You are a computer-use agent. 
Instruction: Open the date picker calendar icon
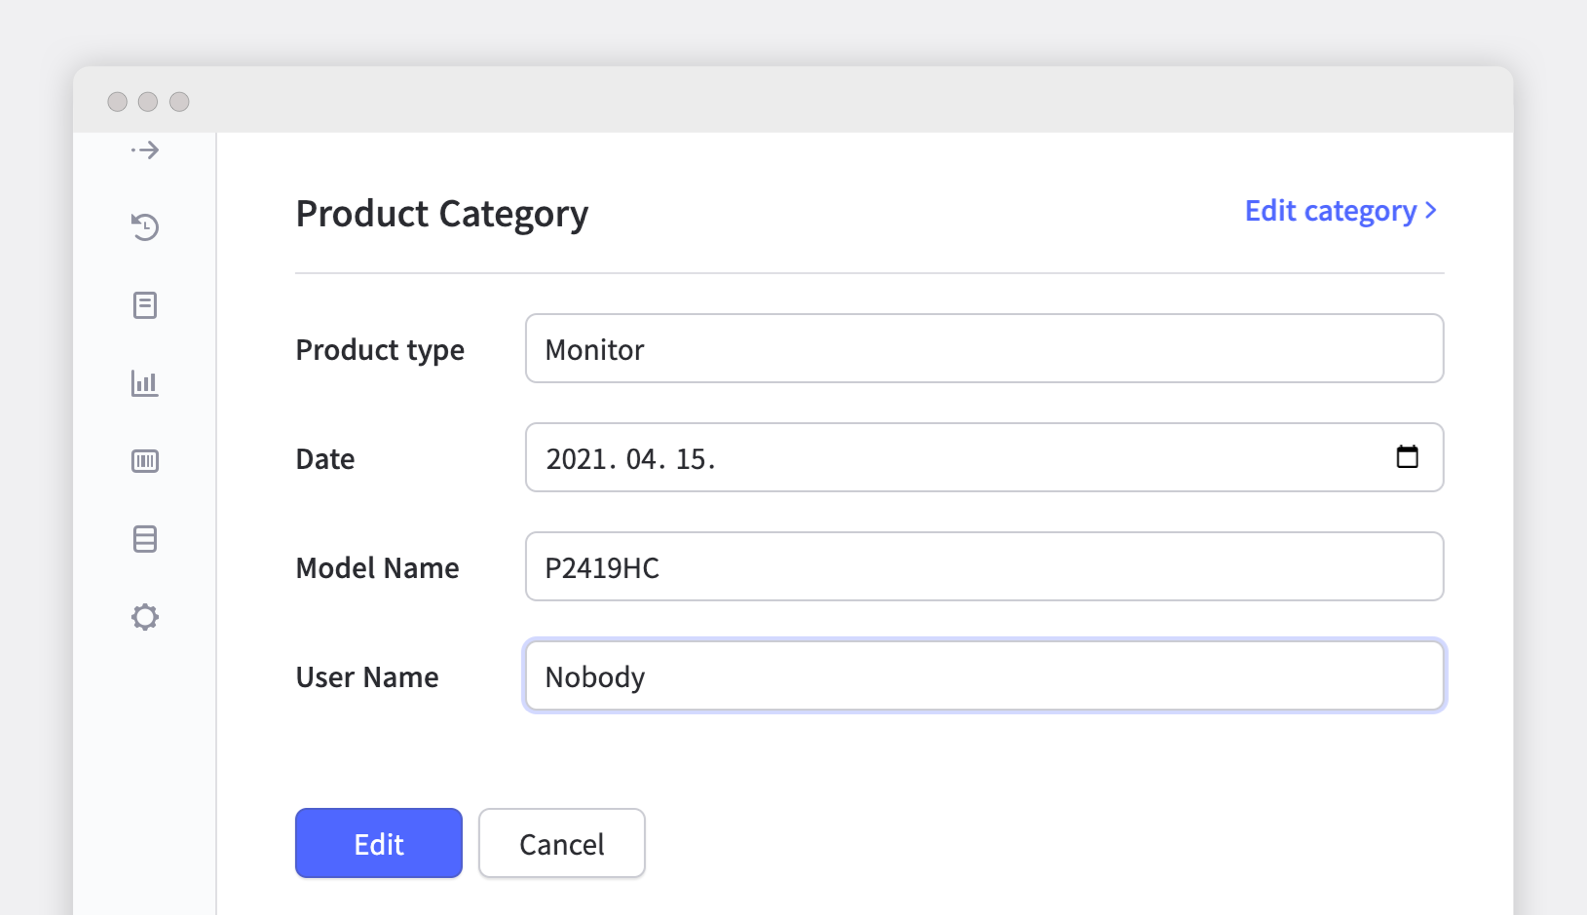coord(1407,457)
